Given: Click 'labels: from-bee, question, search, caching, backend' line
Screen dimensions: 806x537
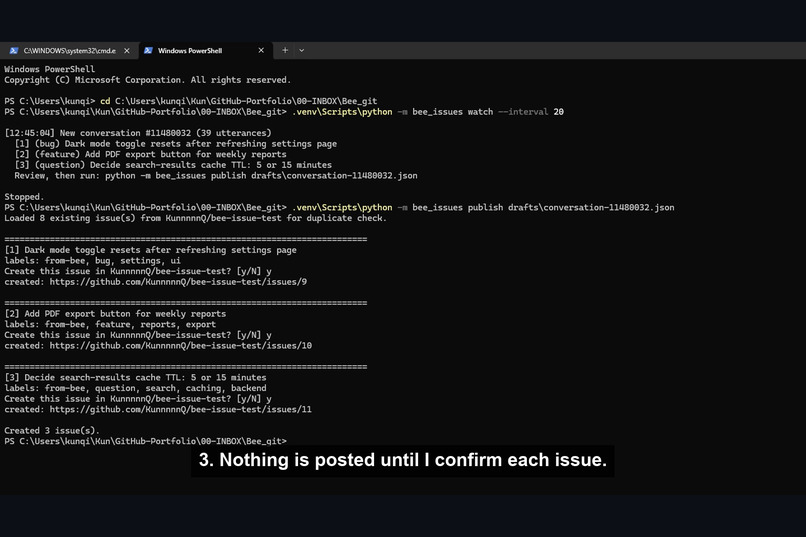Looking at the screenshot, I should point(135,388).
